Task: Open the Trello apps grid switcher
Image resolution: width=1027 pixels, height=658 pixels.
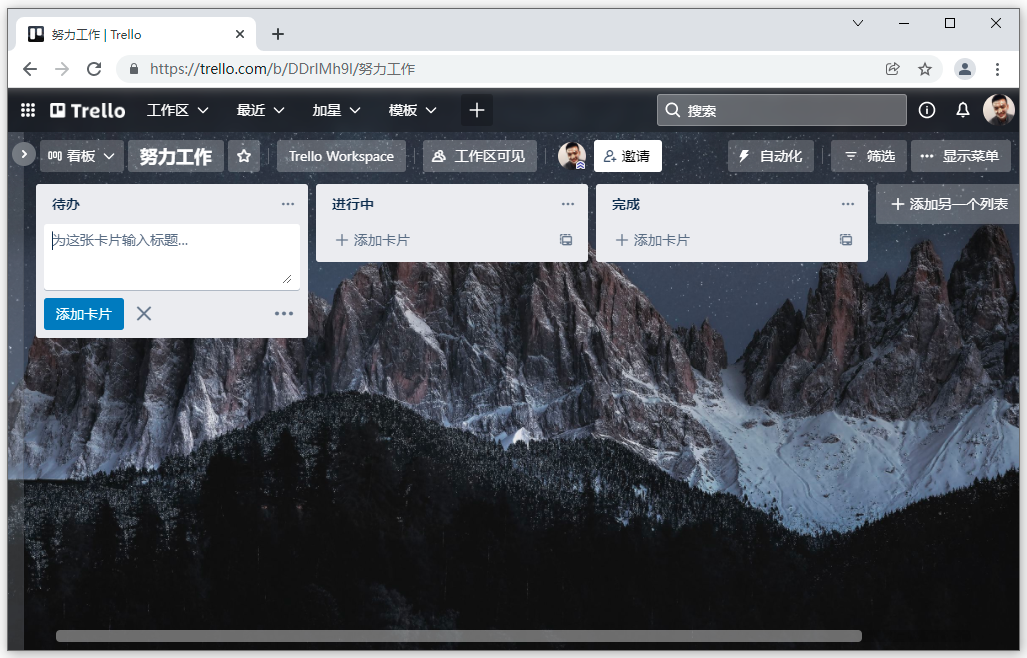Action: coord(28,110)
